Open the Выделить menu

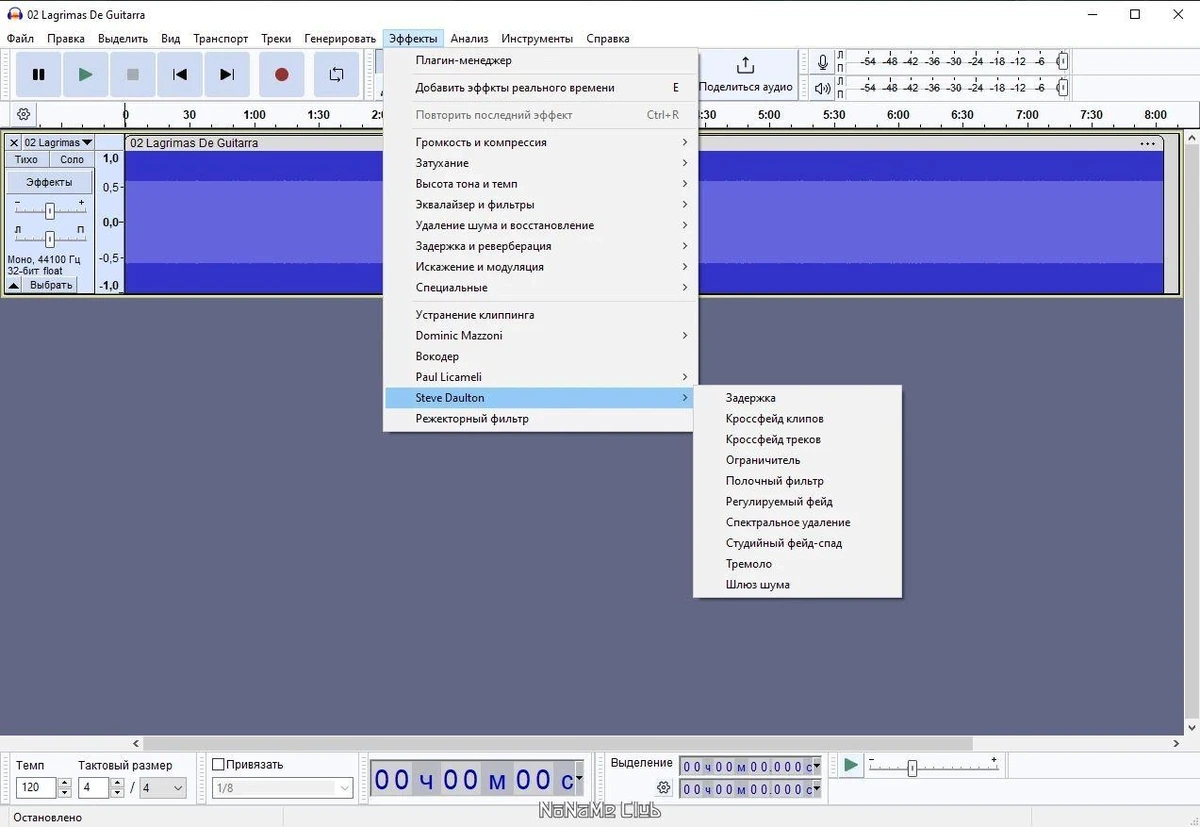[123, 39]
